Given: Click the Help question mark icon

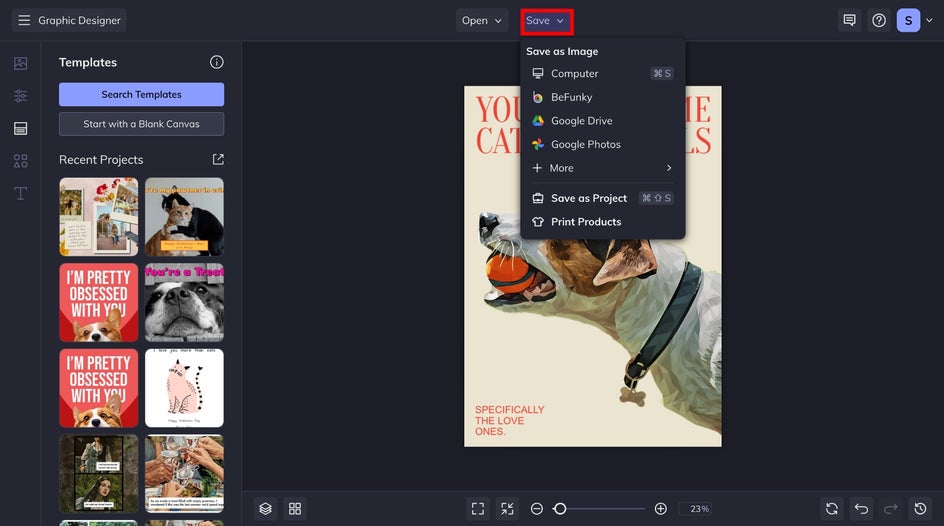Looking at the screenshot, I should click(878, 20).
